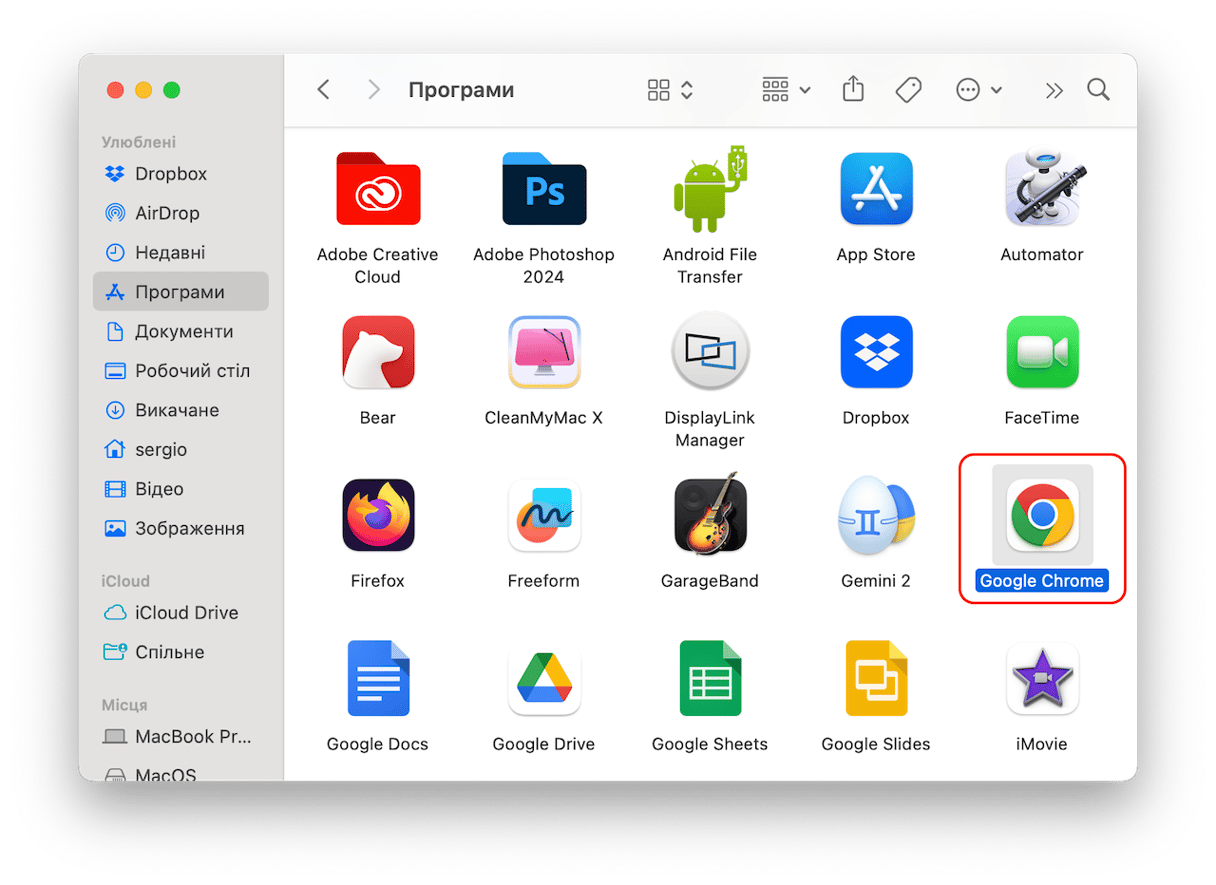This screenshot has width=1216, height=885.
Task: Click the Android File Transfer name label
Action: pos(710,266)
